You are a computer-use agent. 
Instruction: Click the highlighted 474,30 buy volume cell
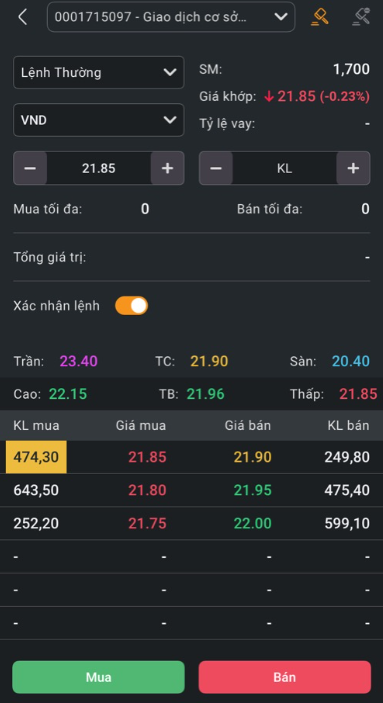click(36, 457)
